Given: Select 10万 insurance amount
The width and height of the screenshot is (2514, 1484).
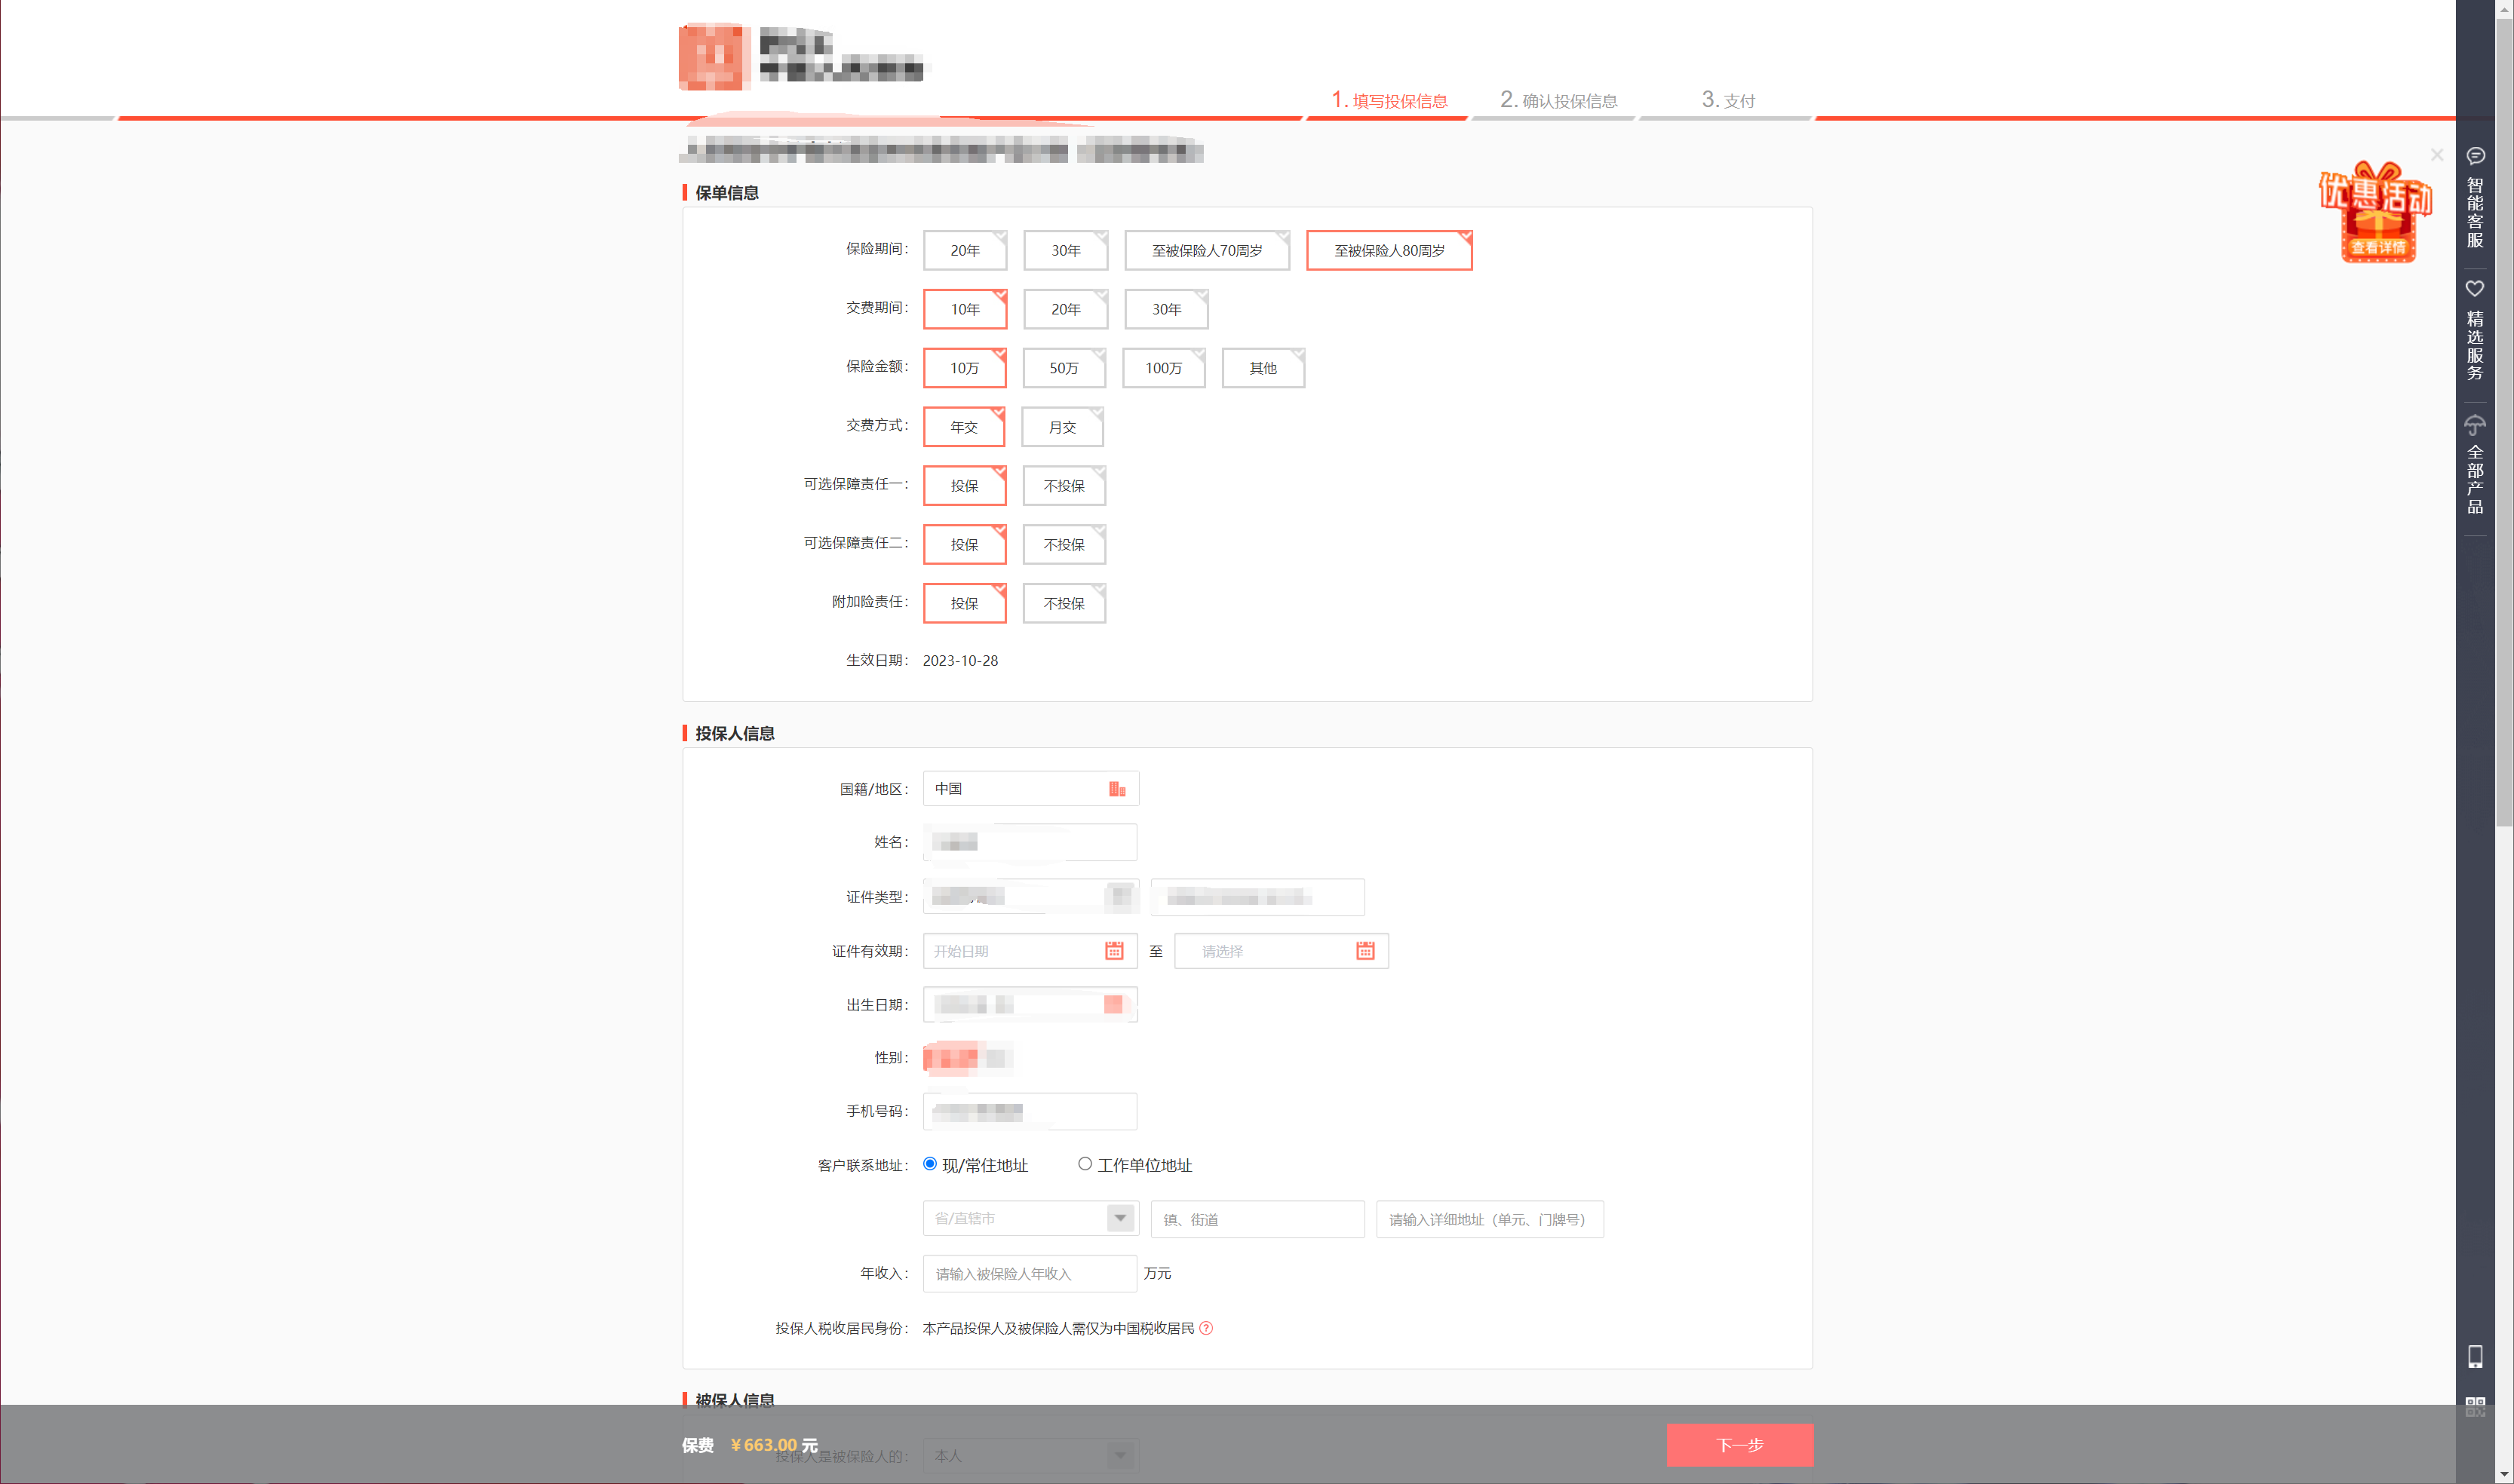Looking at the screenshot, I should 965,368.
